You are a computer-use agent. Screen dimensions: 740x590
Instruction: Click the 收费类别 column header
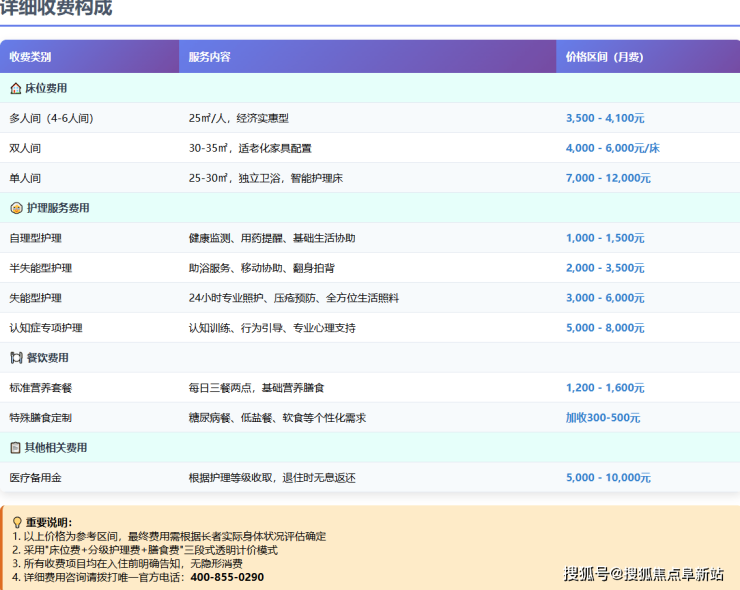click(x=30, y=57)
